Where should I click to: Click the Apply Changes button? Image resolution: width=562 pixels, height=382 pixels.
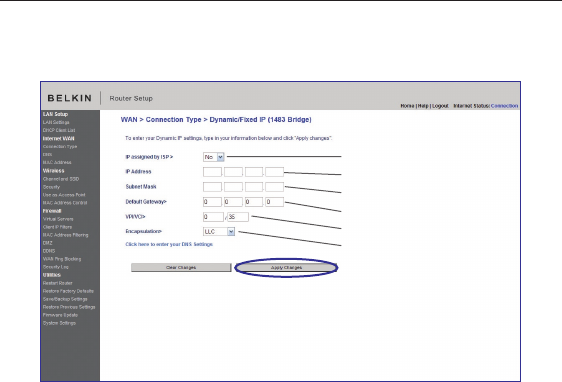[x=286, y=268]
